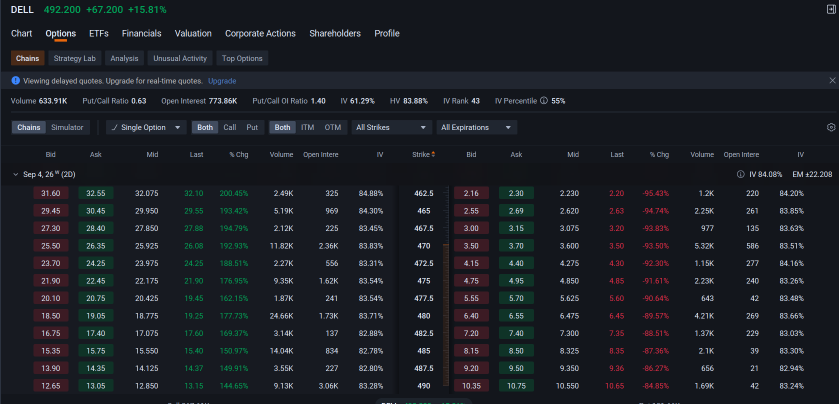Select strike 465 row
The width and height of the screenshot is (839, 404).
pyautogui.click(x=423, y=211)
